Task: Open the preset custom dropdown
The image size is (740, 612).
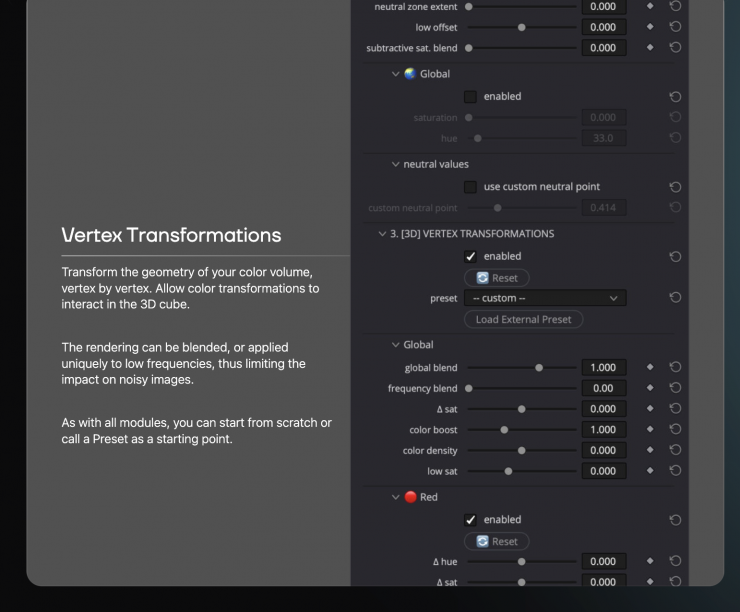Action: [544, 298]
